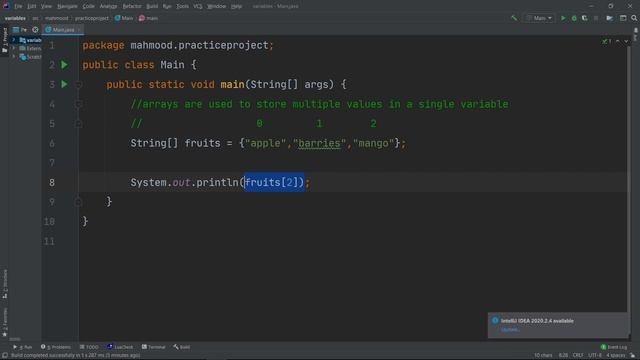Open the LuaCheck tool window button

[120, 347]
